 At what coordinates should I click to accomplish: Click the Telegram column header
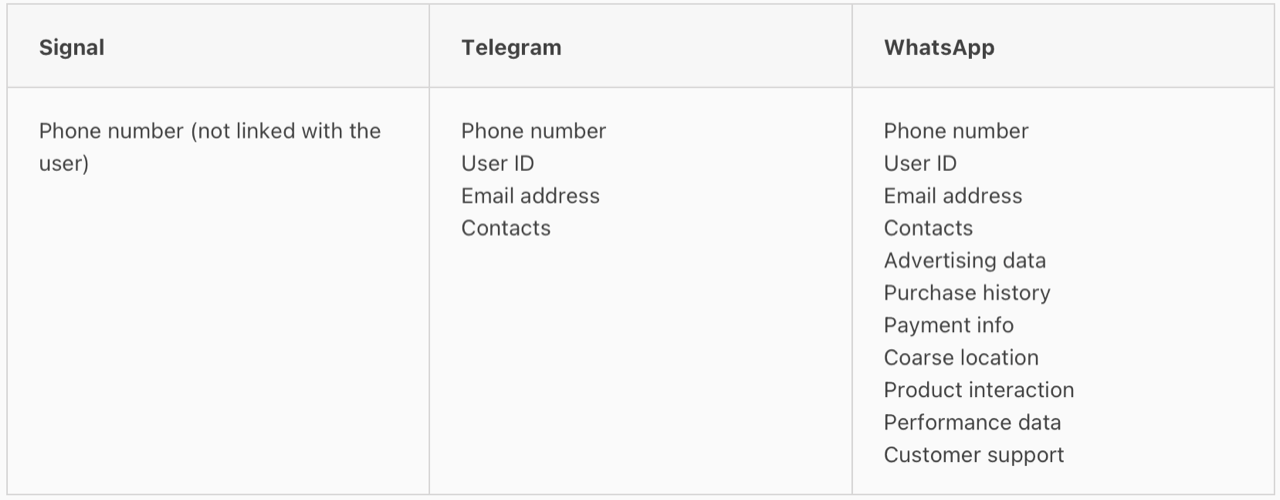click(x=511, y=48)
